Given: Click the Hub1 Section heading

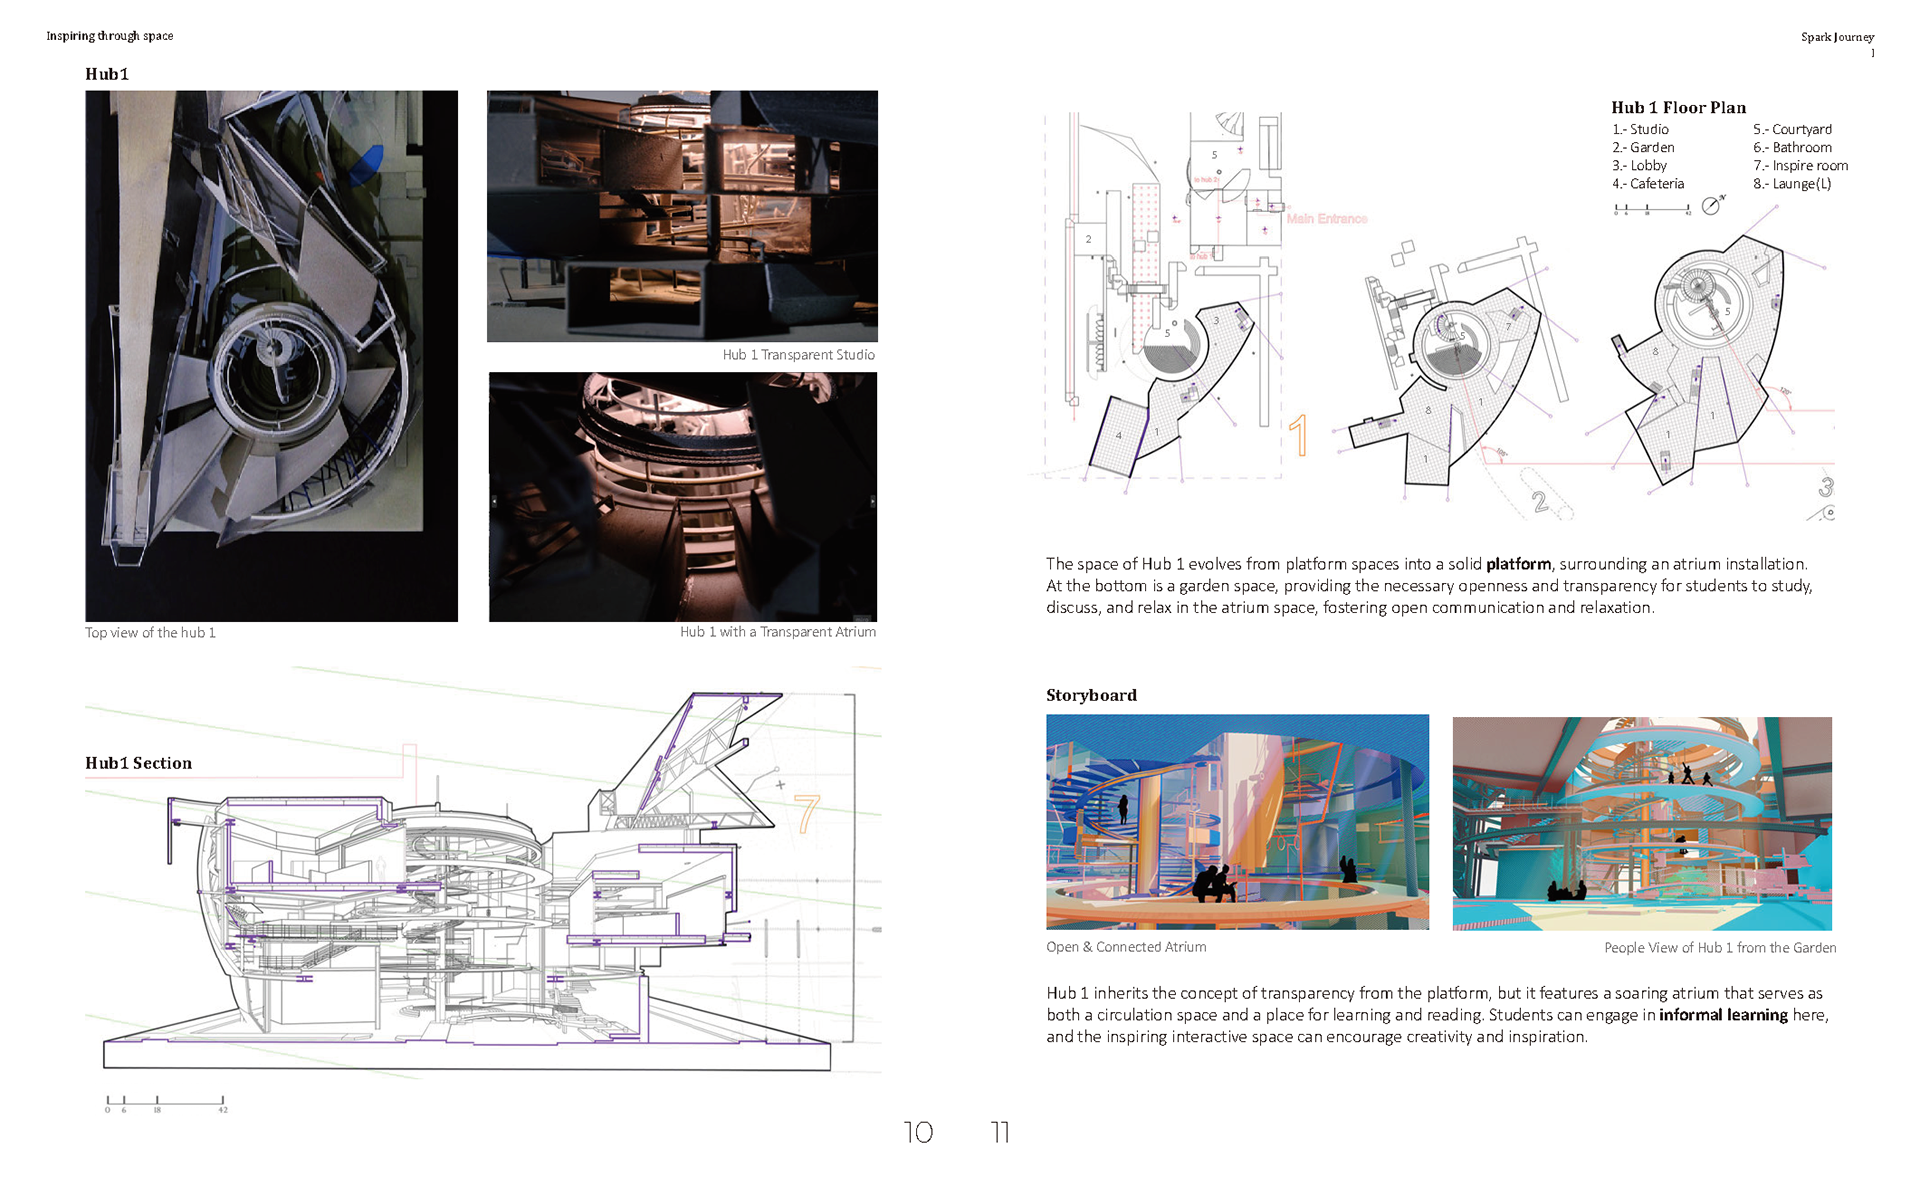Looking at the screenshot, I should pyautogui.click(x=138, y=763).
